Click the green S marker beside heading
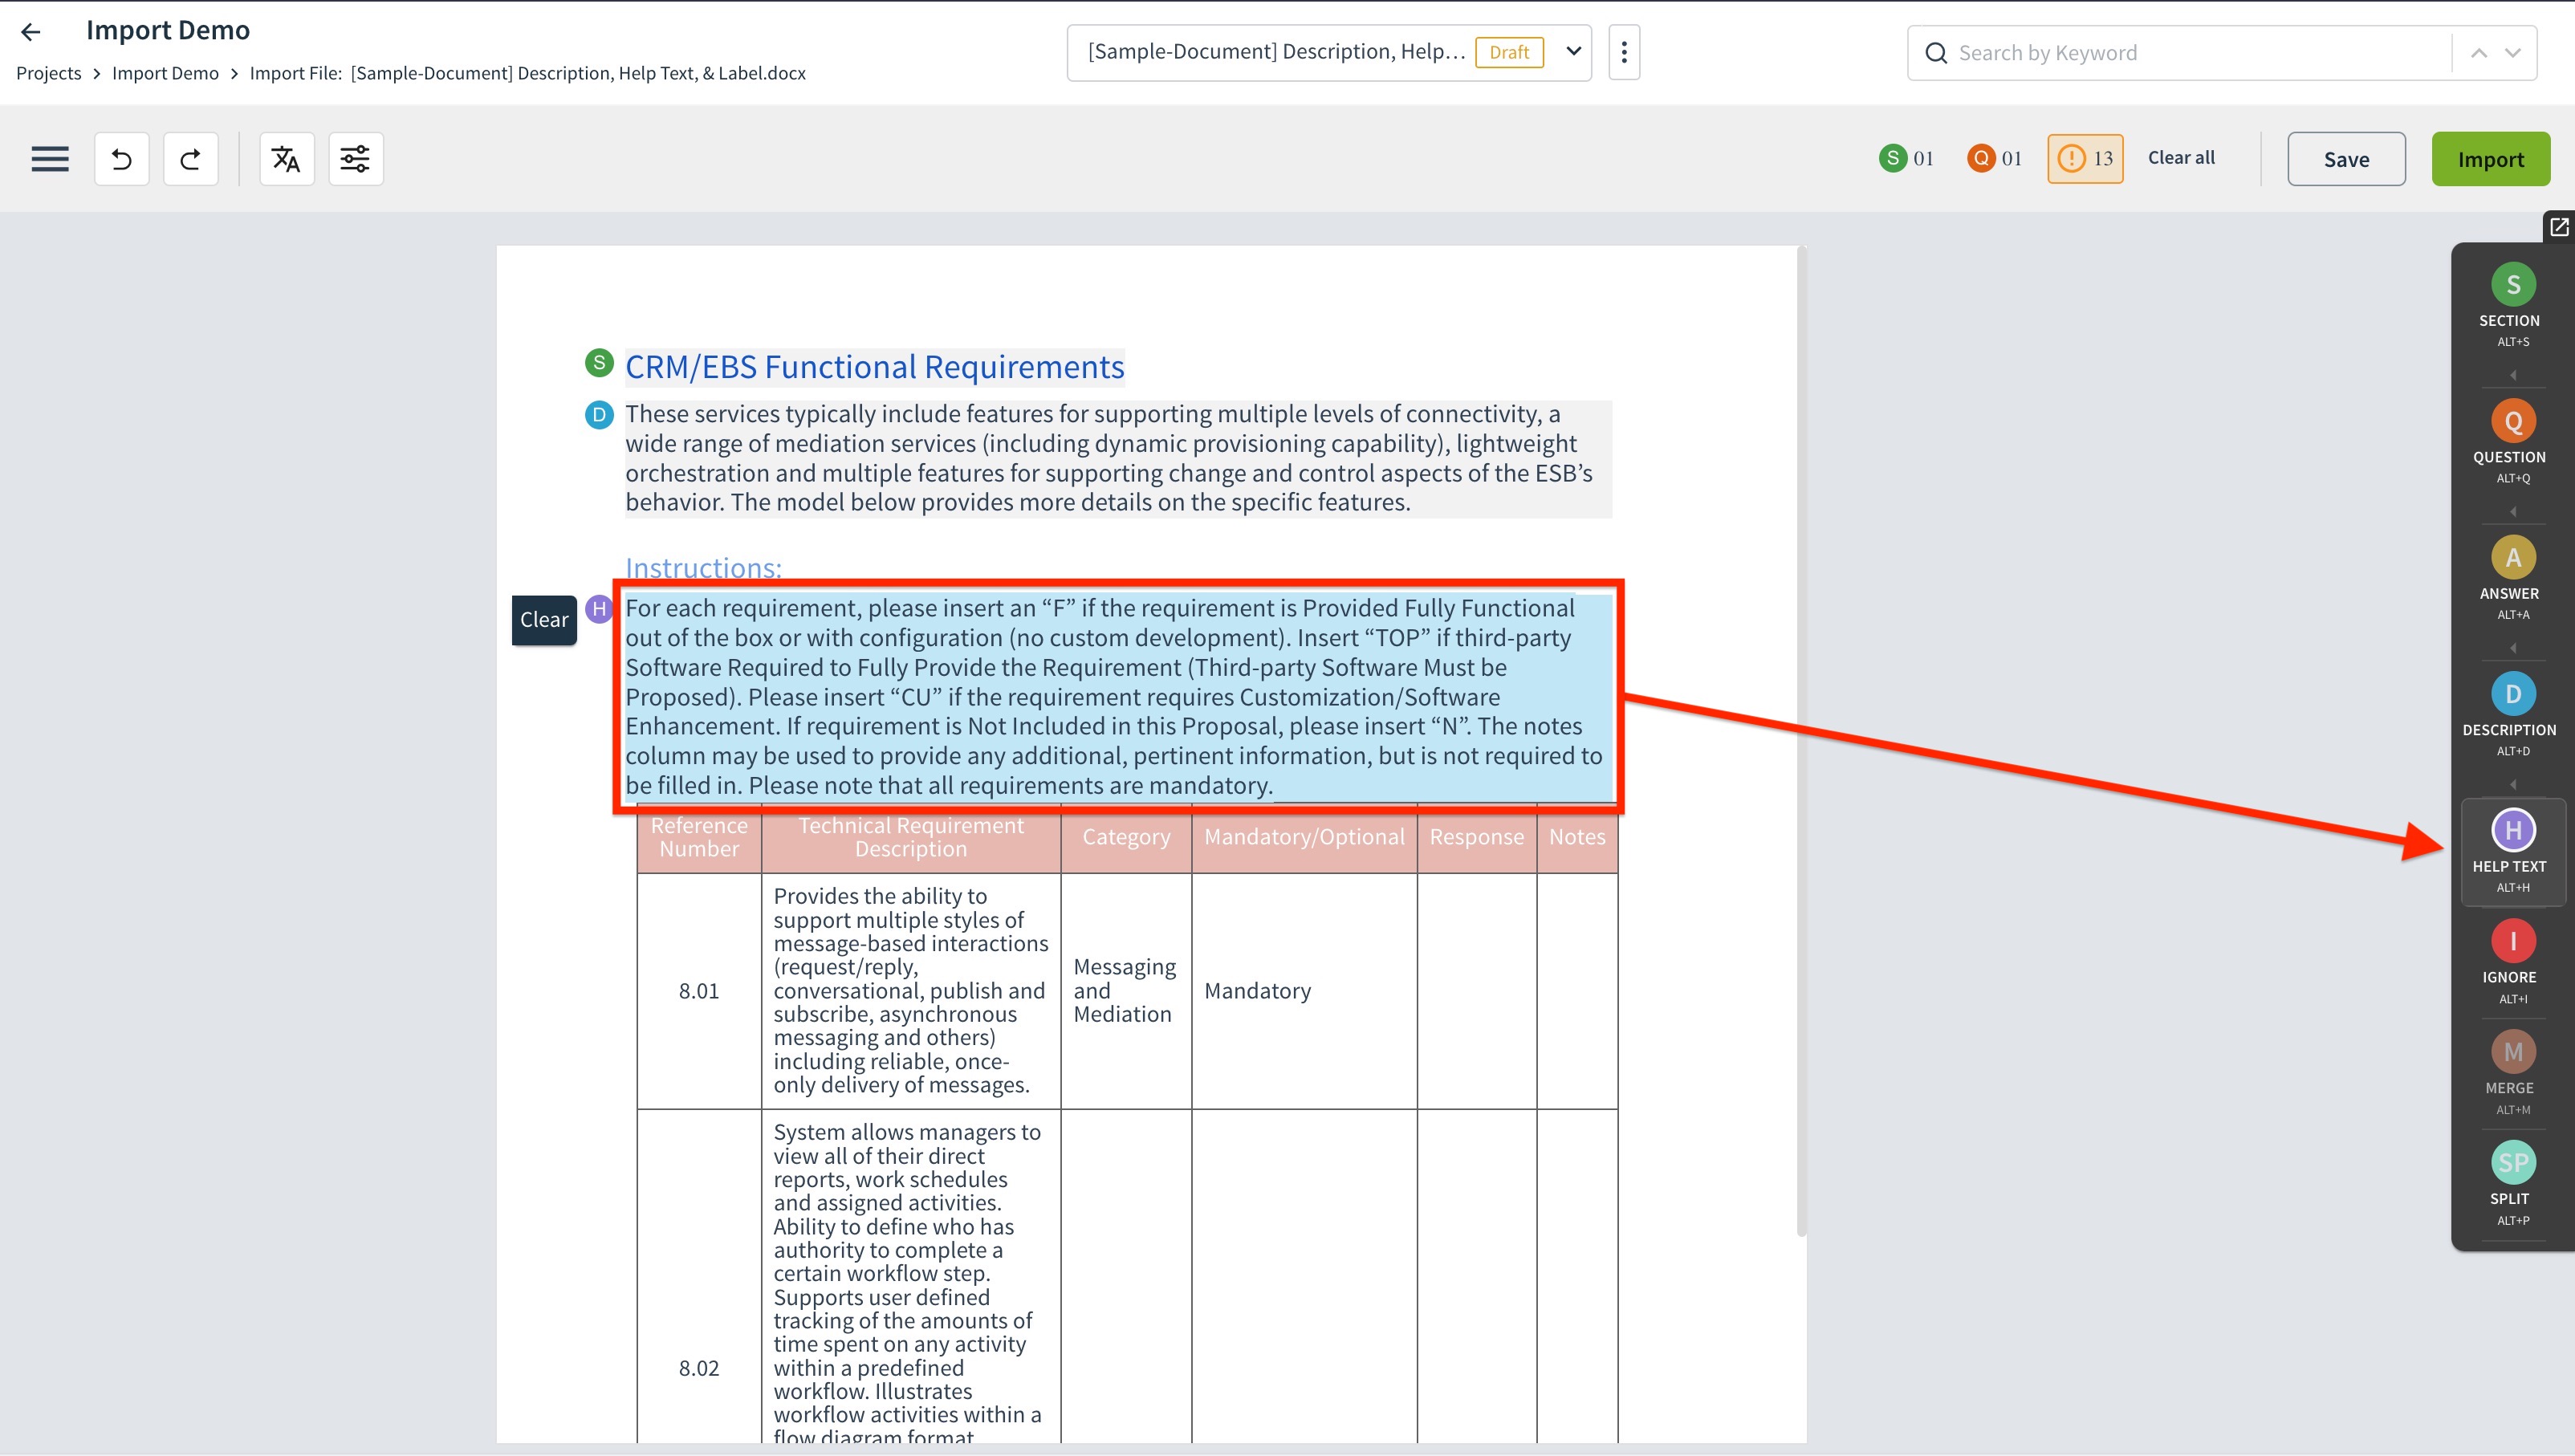This screenshot has width=2575, height=1456. [x=599, y=362]
